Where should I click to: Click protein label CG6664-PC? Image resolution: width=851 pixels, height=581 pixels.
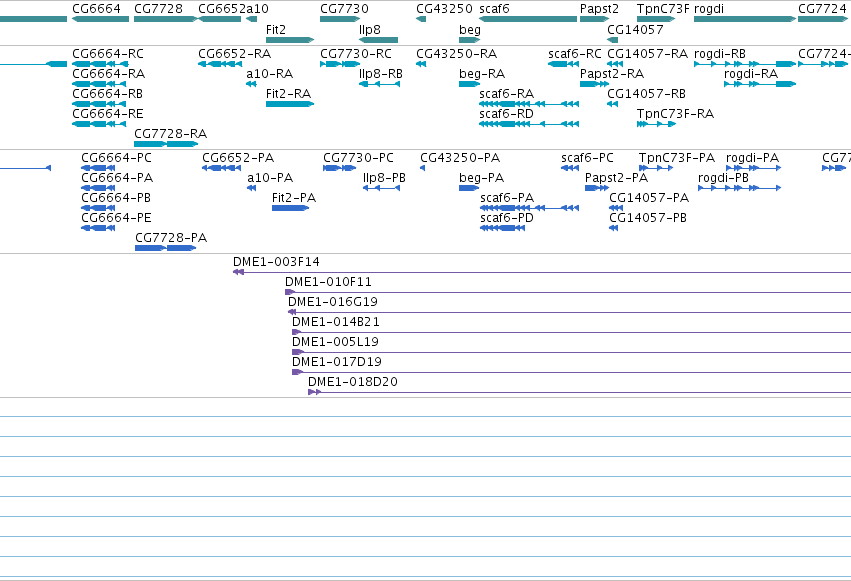pos(117,158)
